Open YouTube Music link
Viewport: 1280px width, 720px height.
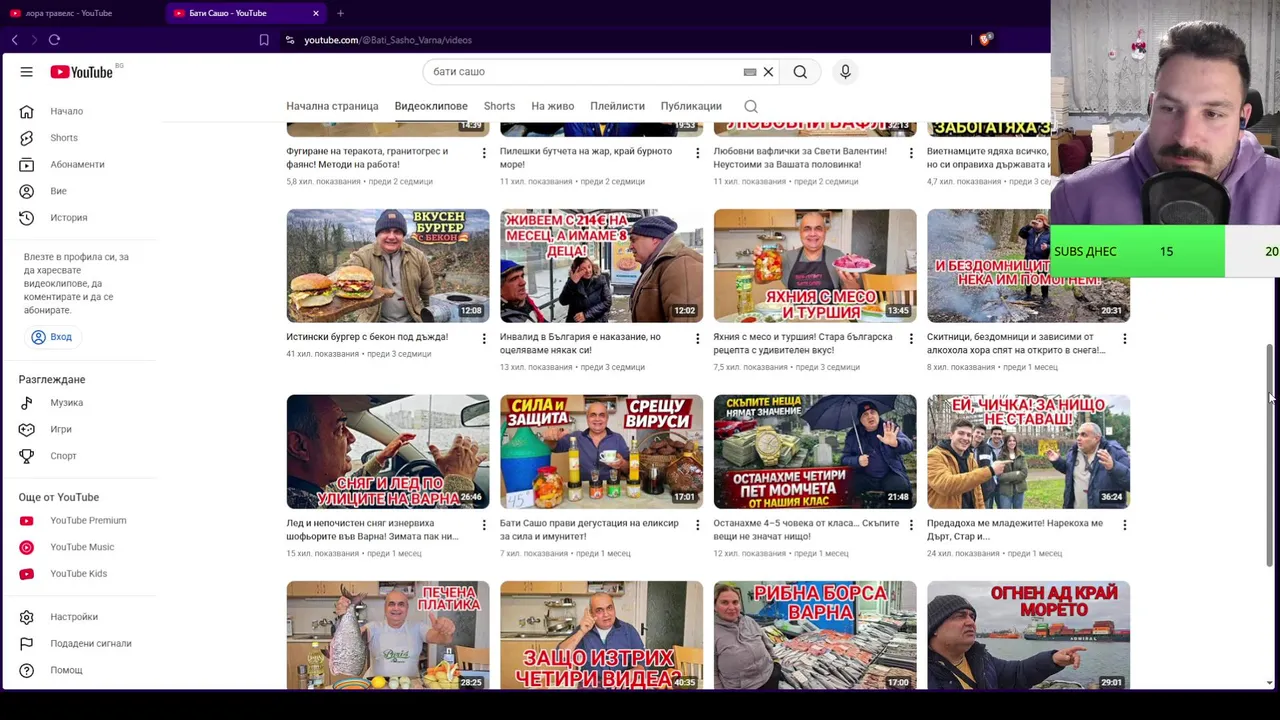click(84, 547)
